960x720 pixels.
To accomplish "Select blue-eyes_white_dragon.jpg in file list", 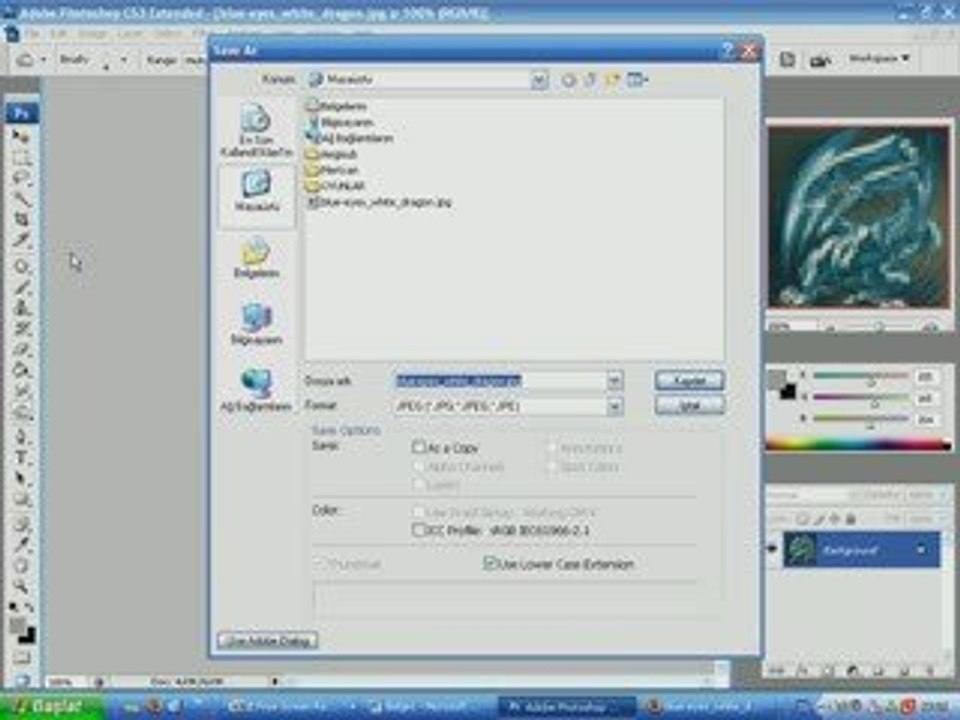I will click(380, 202).
